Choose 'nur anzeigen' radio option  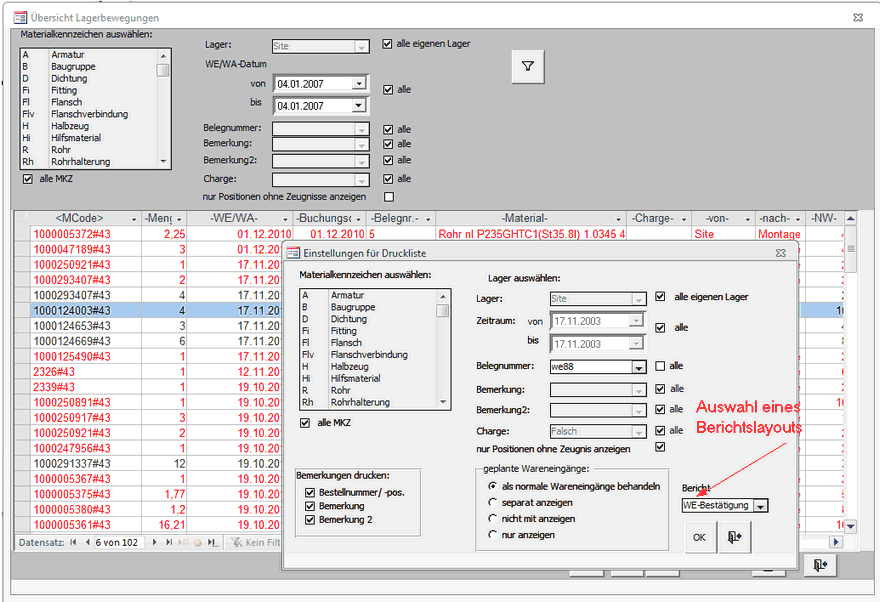pyautogui.click(x=492, y=535)
